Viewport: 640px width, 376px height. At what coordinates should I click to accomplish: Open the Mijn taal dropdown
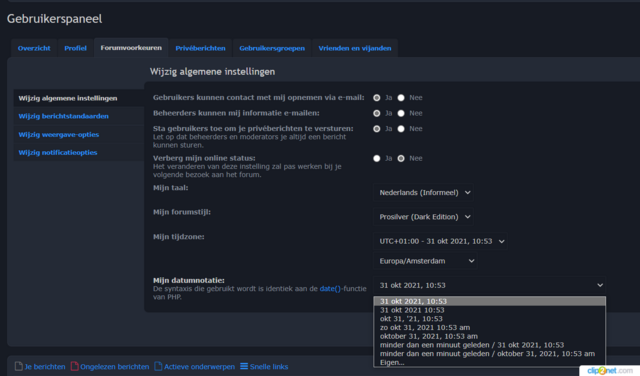coord(423,192)
